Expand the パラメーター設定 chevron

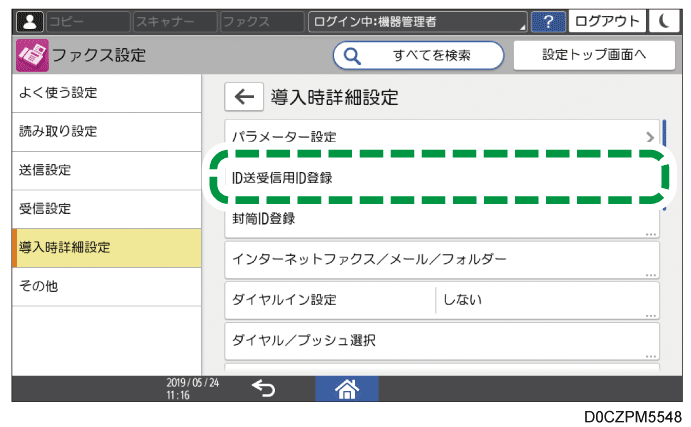pos(650,137)
